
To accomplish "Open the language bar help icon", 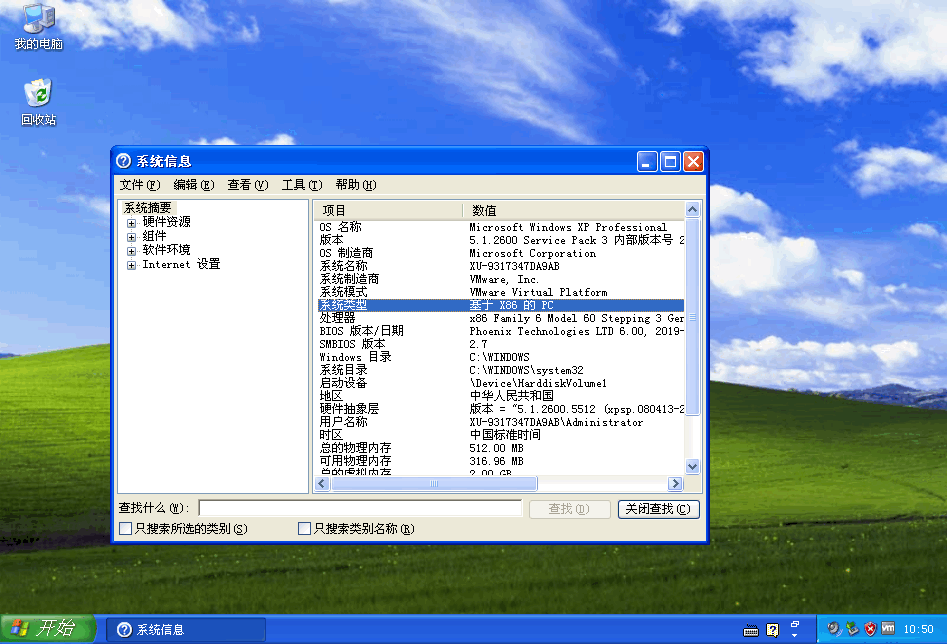I will click(x=772, y=630).
